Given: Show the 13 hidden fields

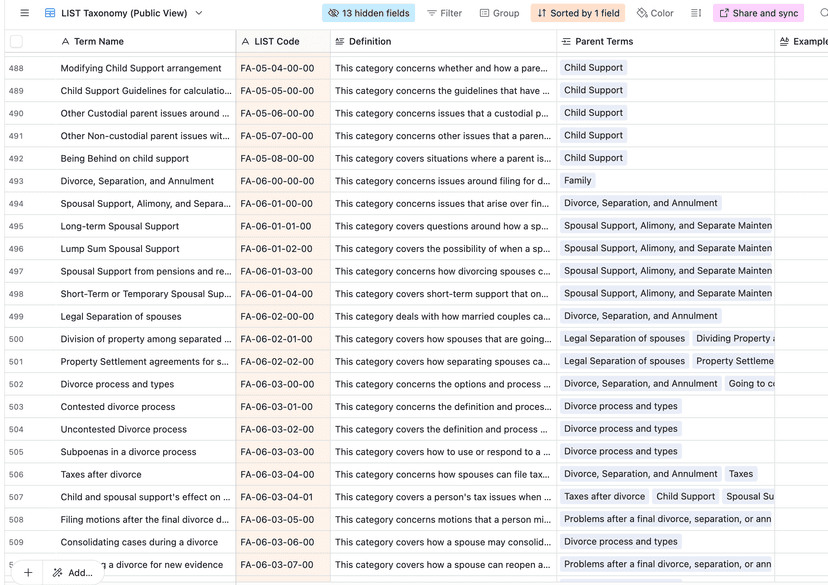Looking at the screenshot, I should [x=366, y=13].
